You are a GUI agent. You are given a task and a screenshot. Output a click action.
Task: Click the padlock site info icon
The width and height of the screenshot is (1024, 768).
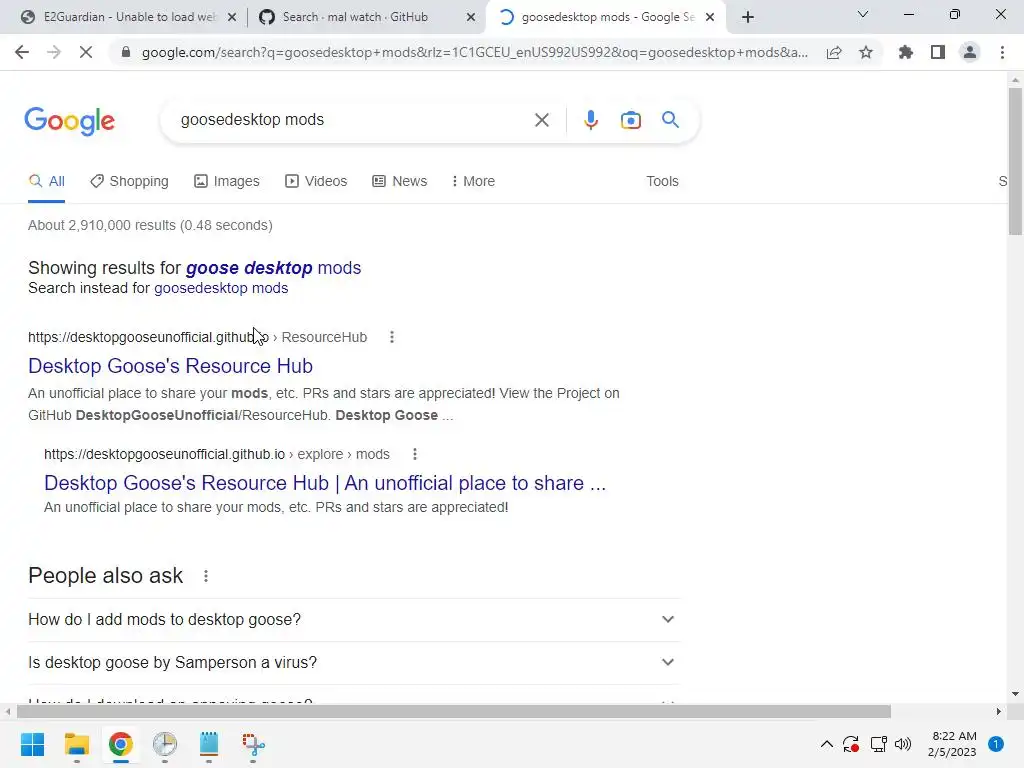(x=126, y=52)
